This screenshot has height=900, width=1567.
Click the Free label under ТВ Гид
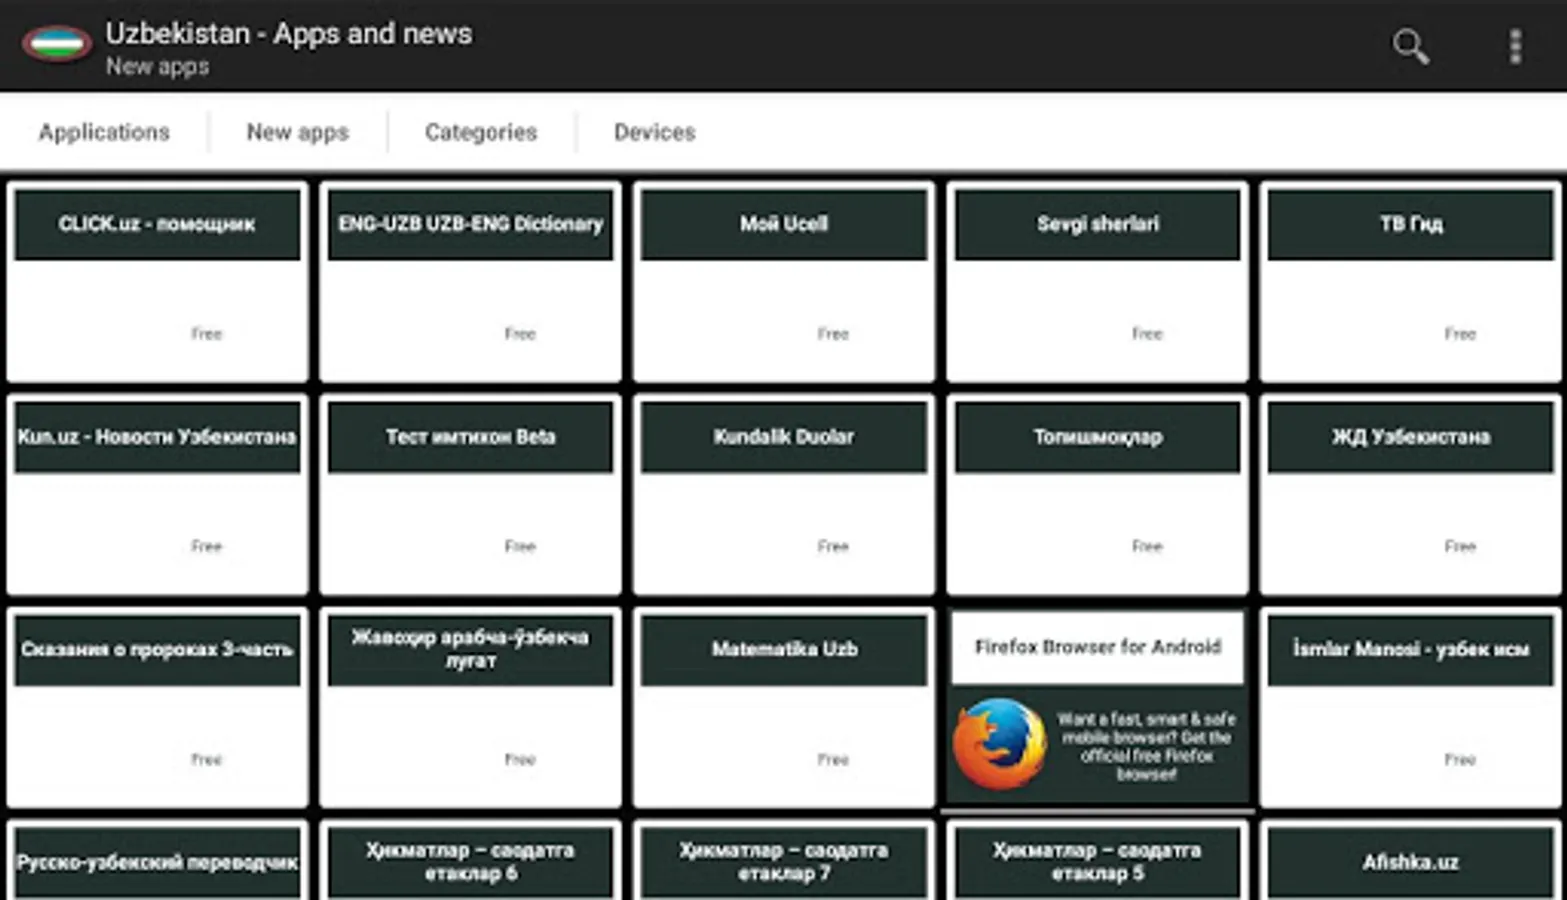tap(1460, 334)
